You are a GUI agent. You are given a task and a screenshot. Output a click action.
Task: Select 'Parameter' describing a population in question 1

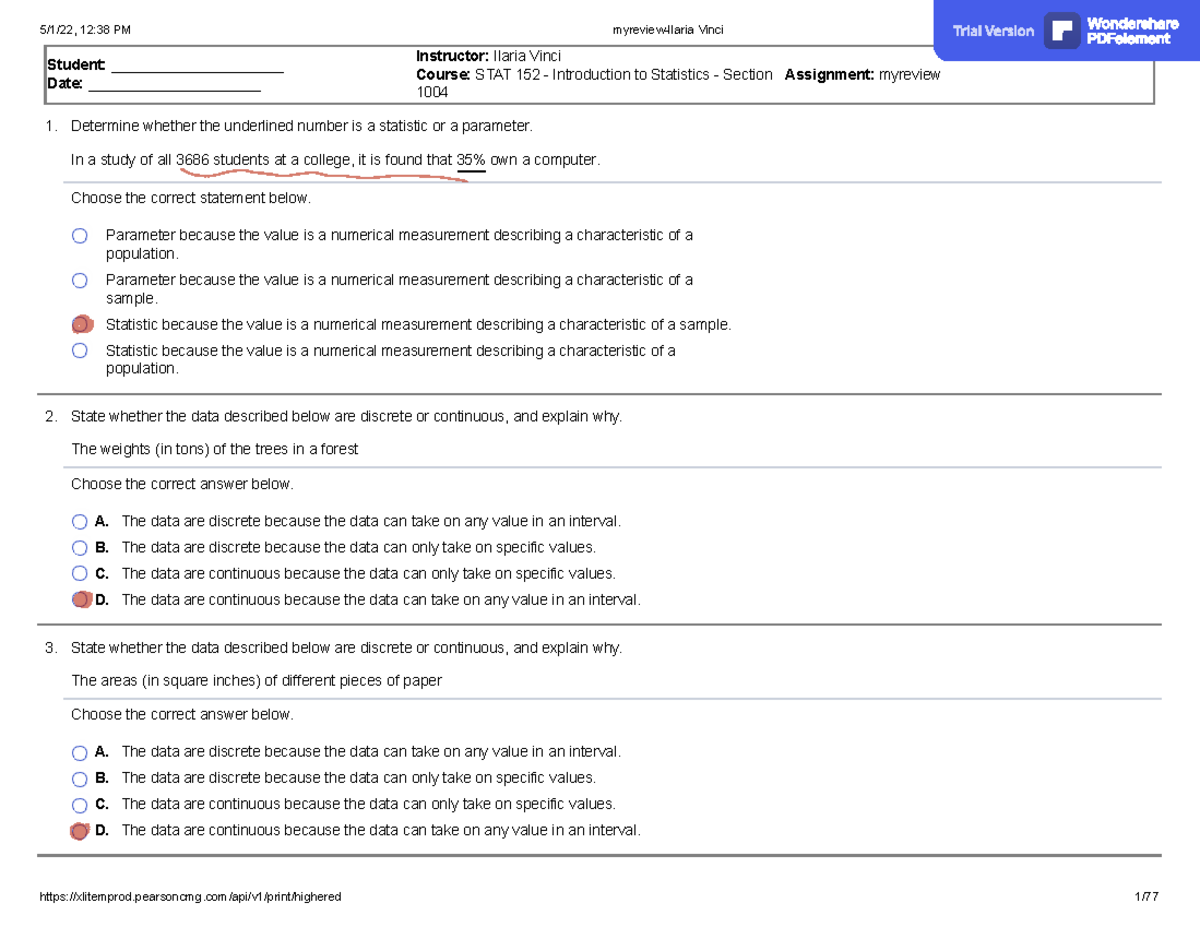(x=80, y=236)
